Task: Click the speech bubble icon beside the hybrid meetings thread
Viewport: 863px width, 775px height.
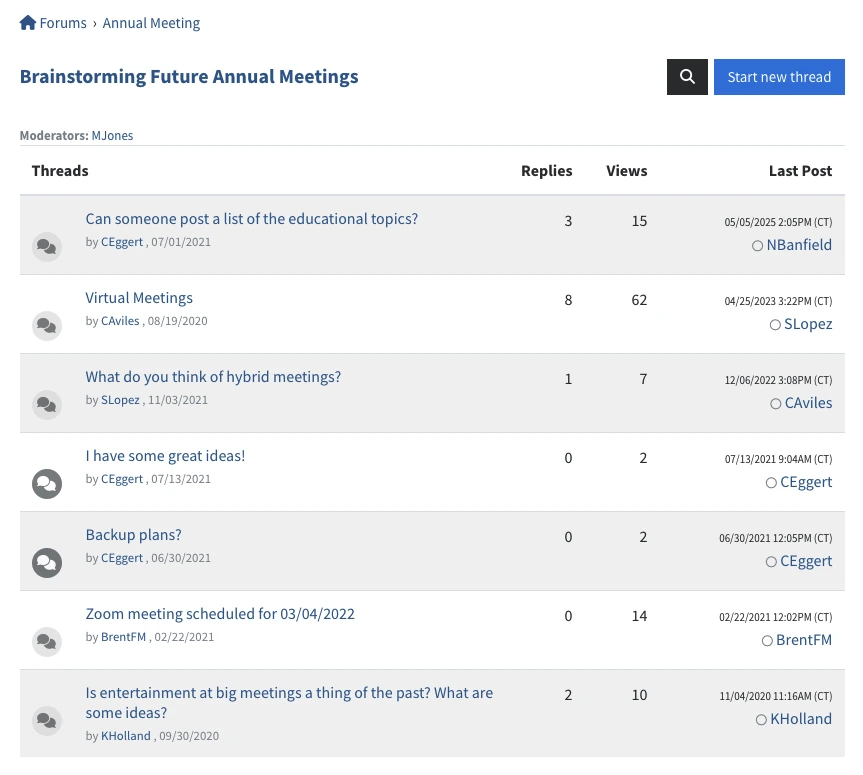Action: (x=47, y=405)
